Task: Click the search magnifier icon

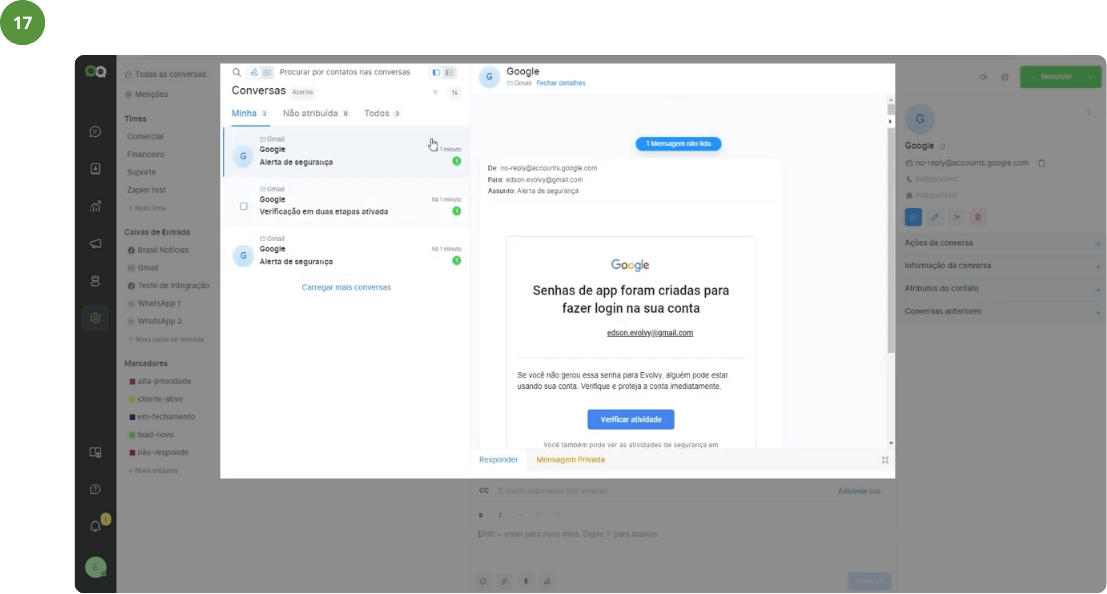Action: click(x=237, y=72)
